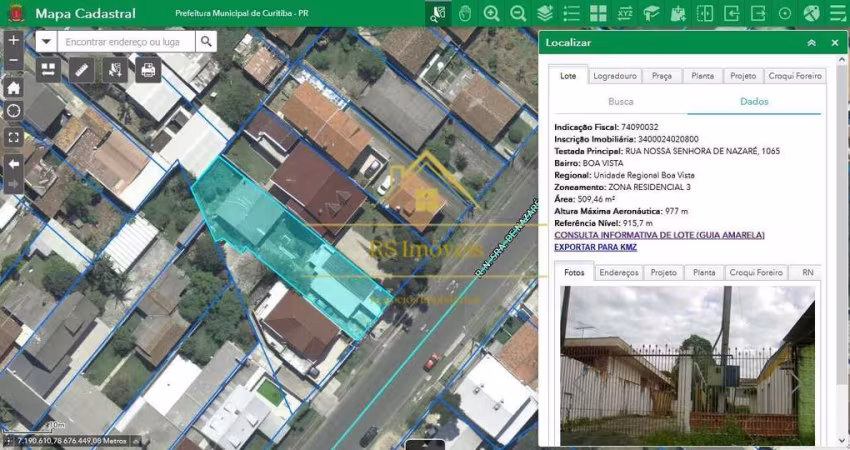Click the Curitiba coat of arms logo
Viewport: 850px width, 450px height.
(16, 13)
